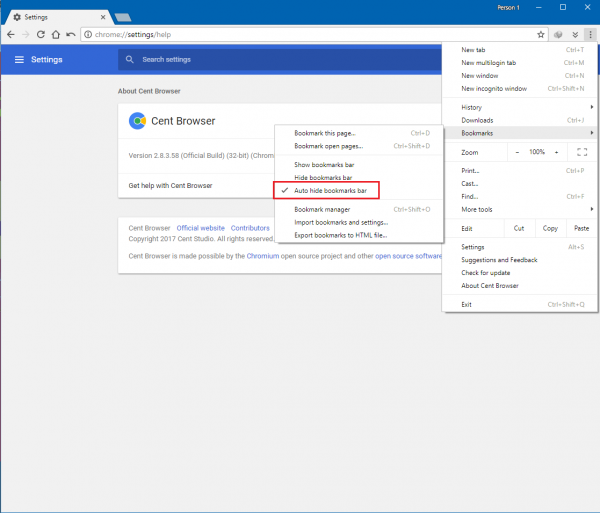
Task: Click the search magnifier icon
Action: [x=130, y=59]
